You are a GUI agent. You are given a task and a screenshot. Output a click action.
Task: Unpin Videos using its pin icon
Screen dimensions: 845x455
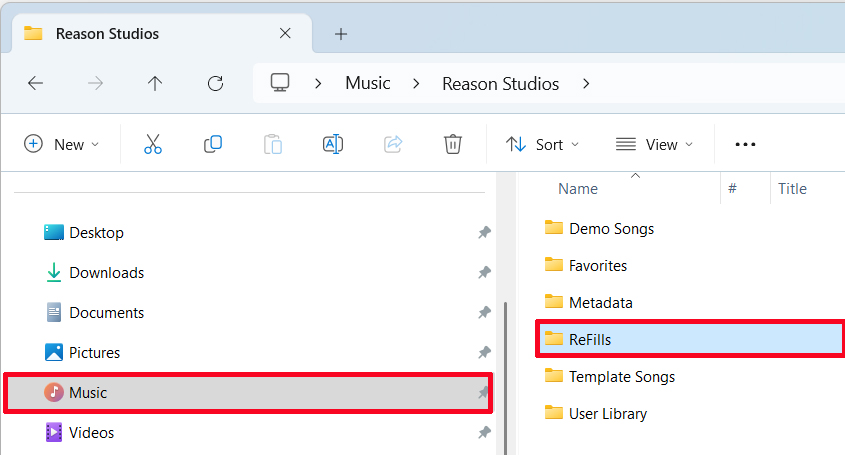(x=484, y=432)
